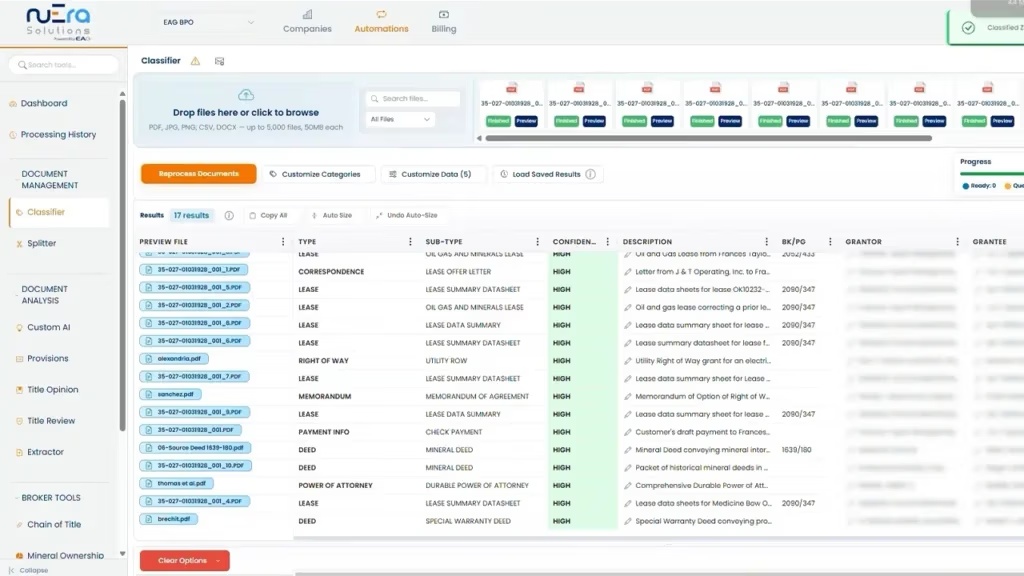Select the Splitter tool icon

point(19,244)
